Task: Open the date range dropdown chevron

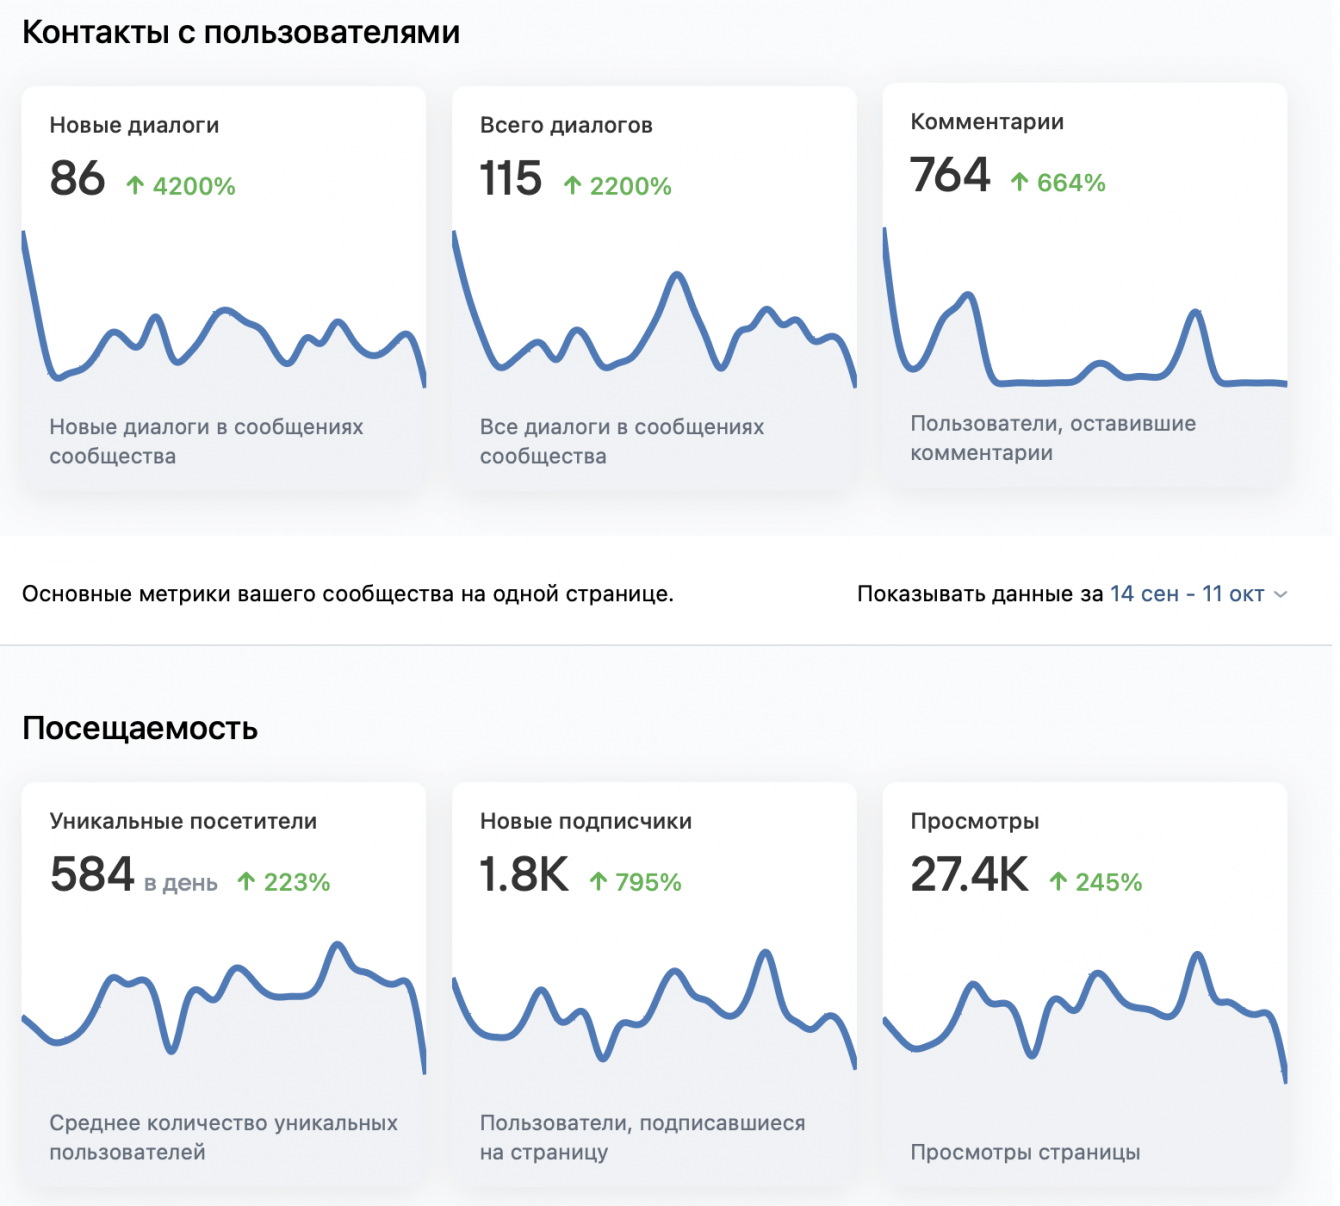Action: [1281, 595]
